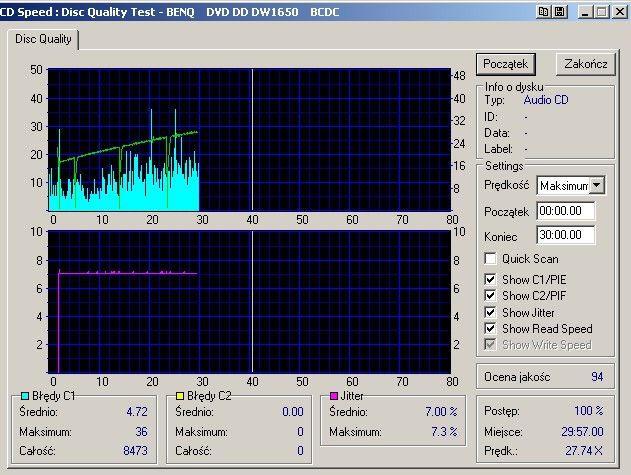The width and height of the screenshot is (631, 475).
Task: Click the white position marker in jitter graph
Action: coord(252,302)
